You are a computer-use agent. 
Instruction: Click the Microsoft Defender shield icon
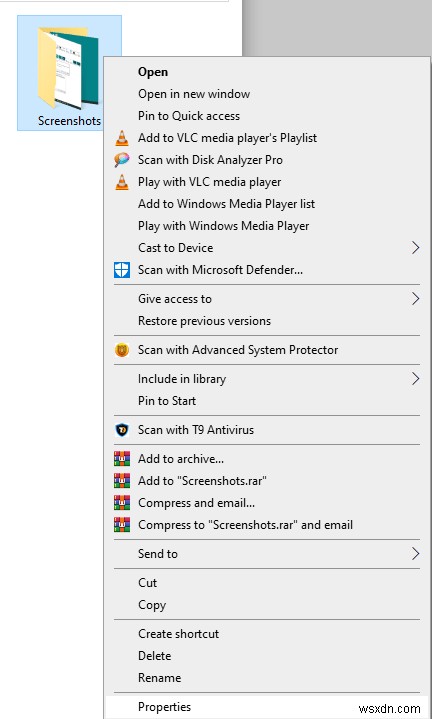122,270
